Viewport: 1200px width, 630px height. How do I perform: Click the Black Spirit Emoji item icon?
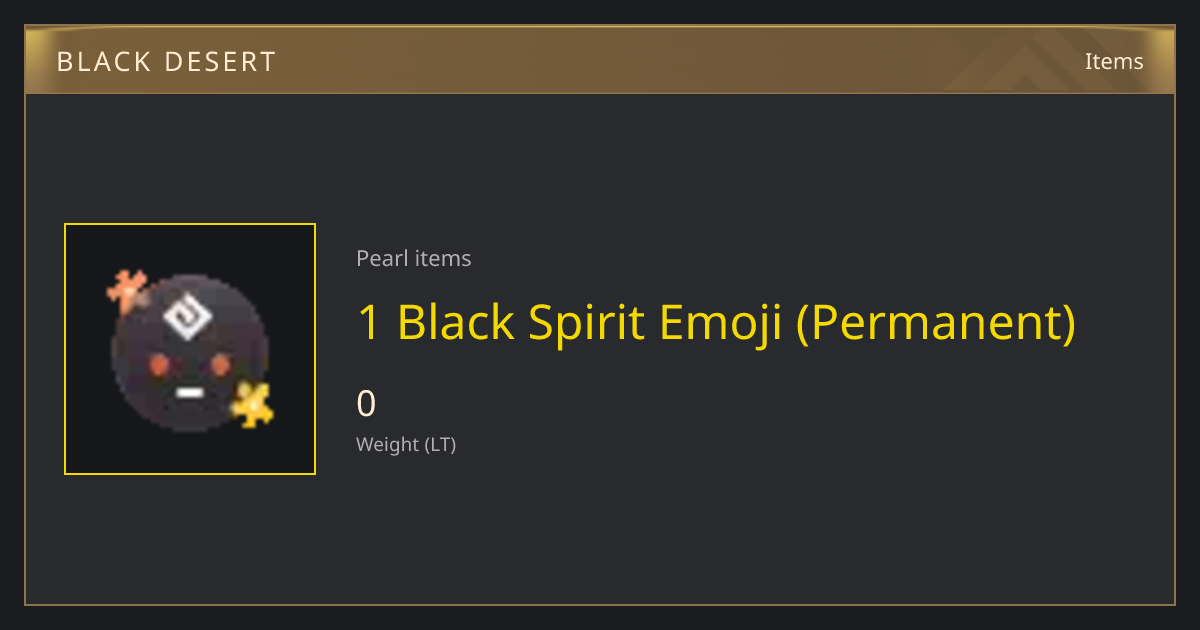[190, 349]
